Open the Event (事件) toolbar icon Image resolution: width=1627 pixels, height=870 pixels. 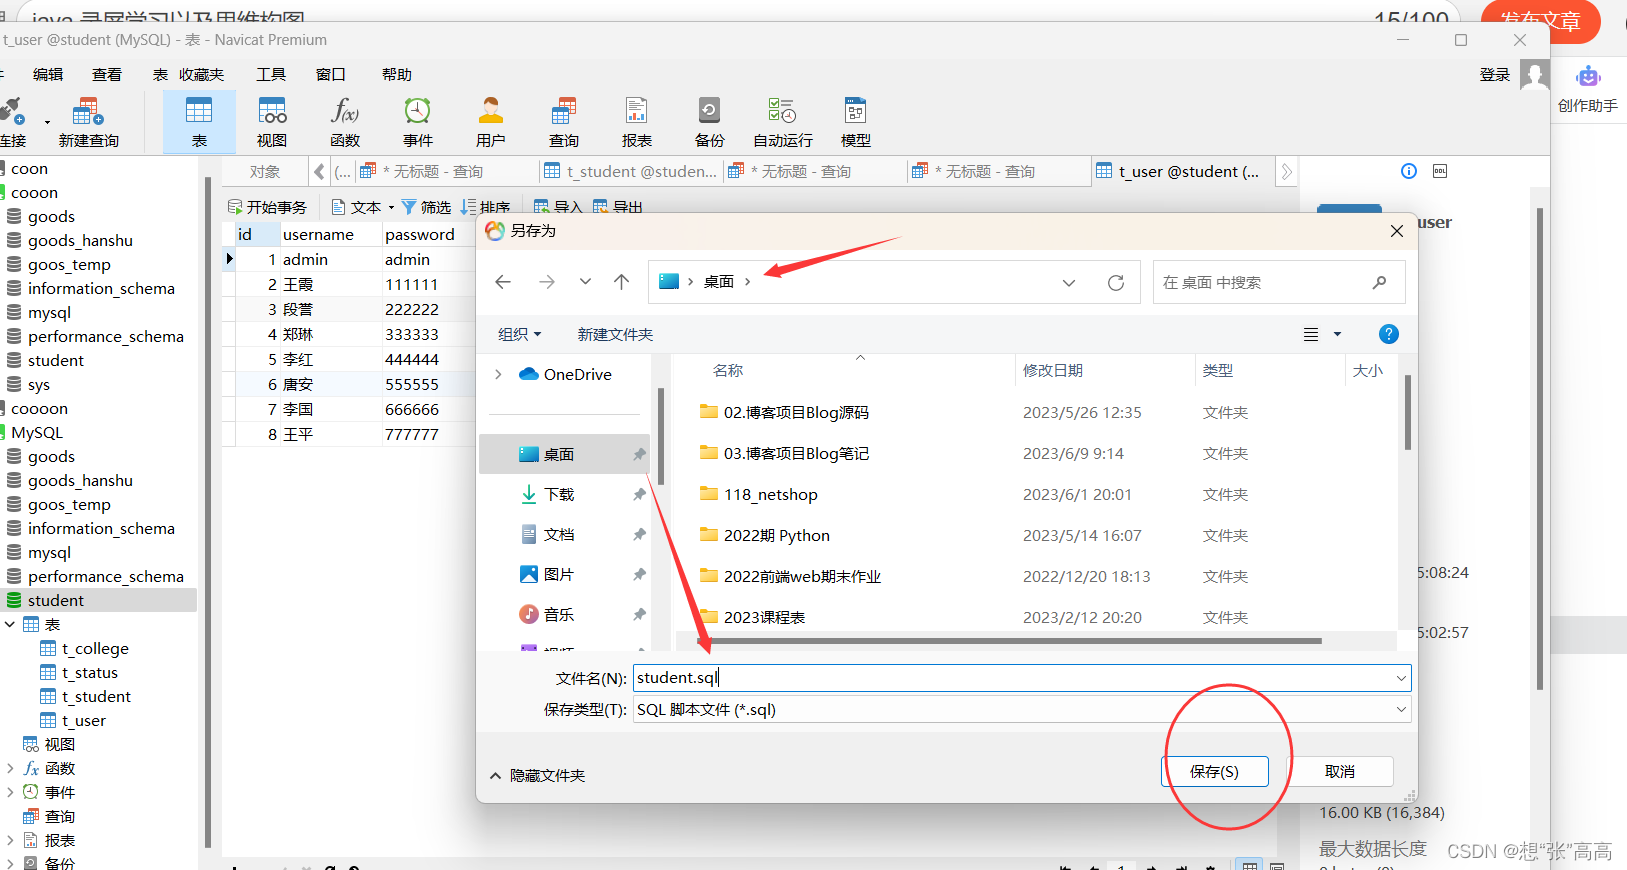click(418, 123)
